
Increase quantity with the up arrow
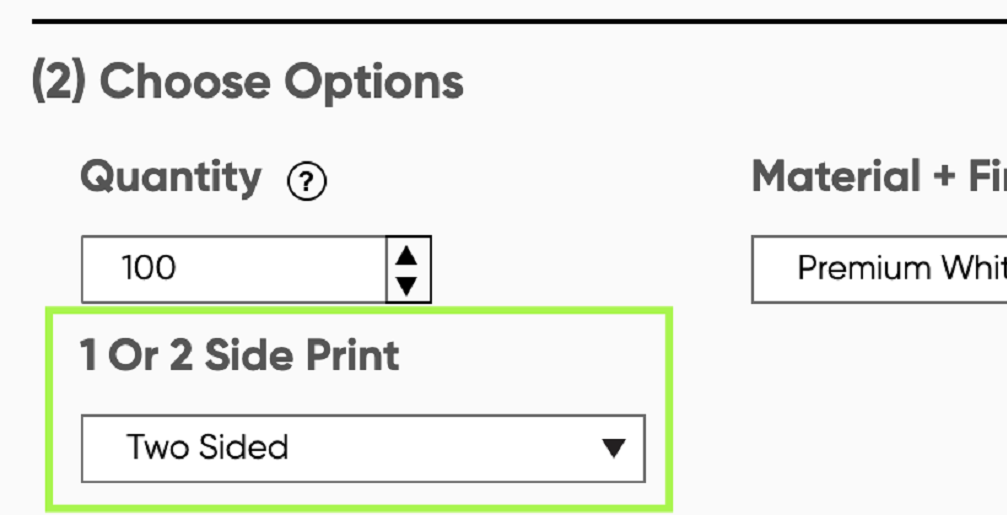[407, 256]
